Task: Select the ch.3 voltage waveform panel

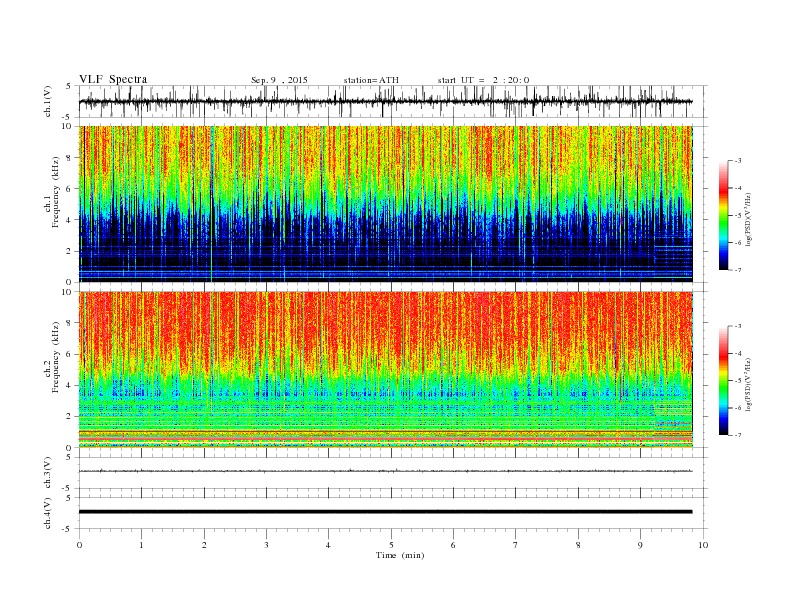Action: coord(393,473)
